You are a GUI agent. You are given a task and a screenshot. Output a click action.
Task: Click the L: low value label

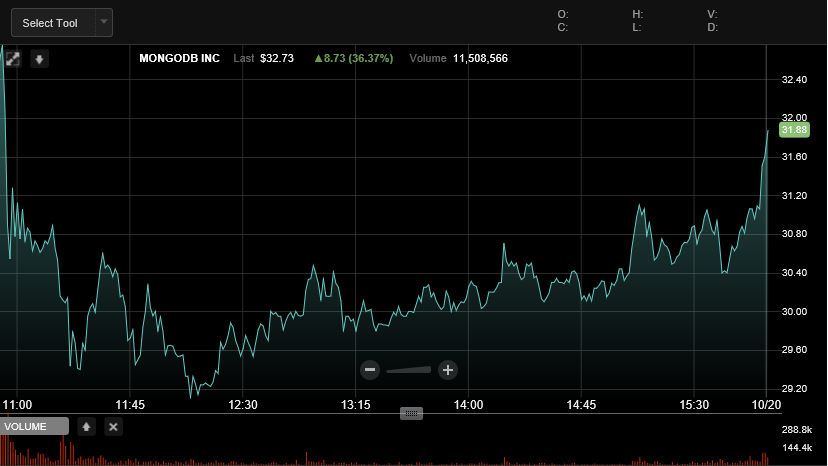click(x=636, y=27)
